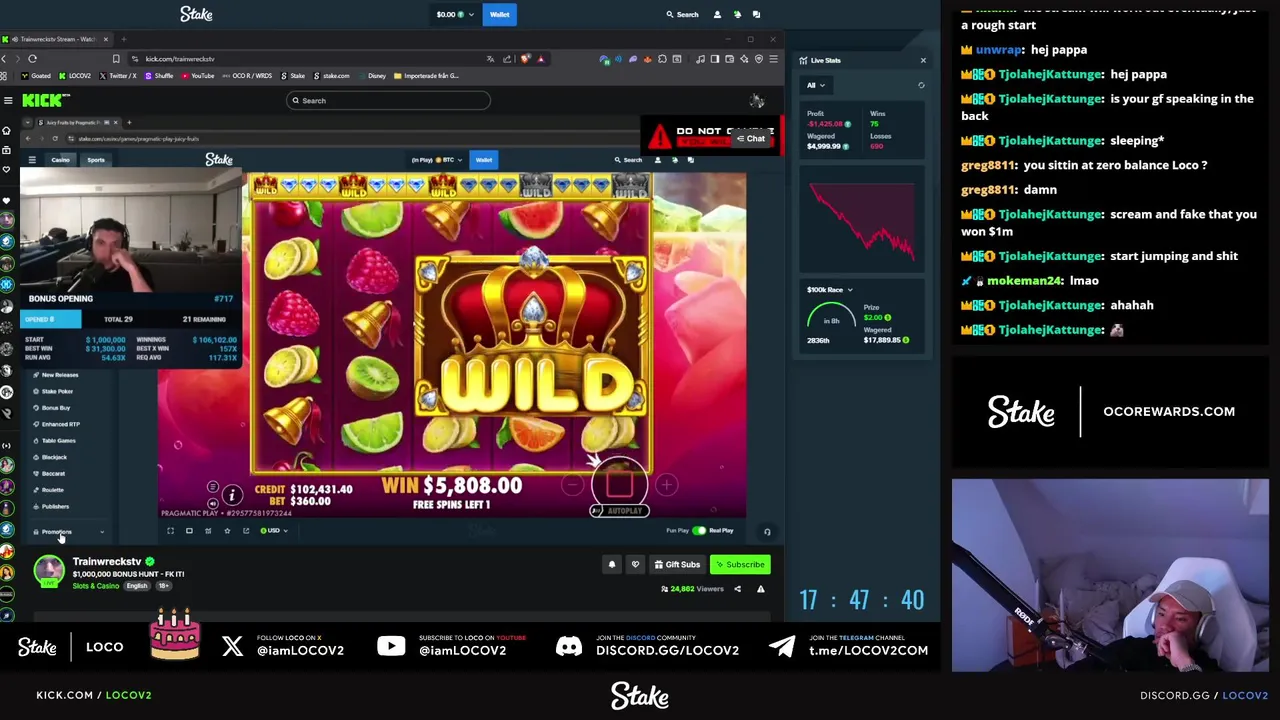Open the outer Stake notifications bell icon
Screen dimensions: 1280x720
click(737, 14)
